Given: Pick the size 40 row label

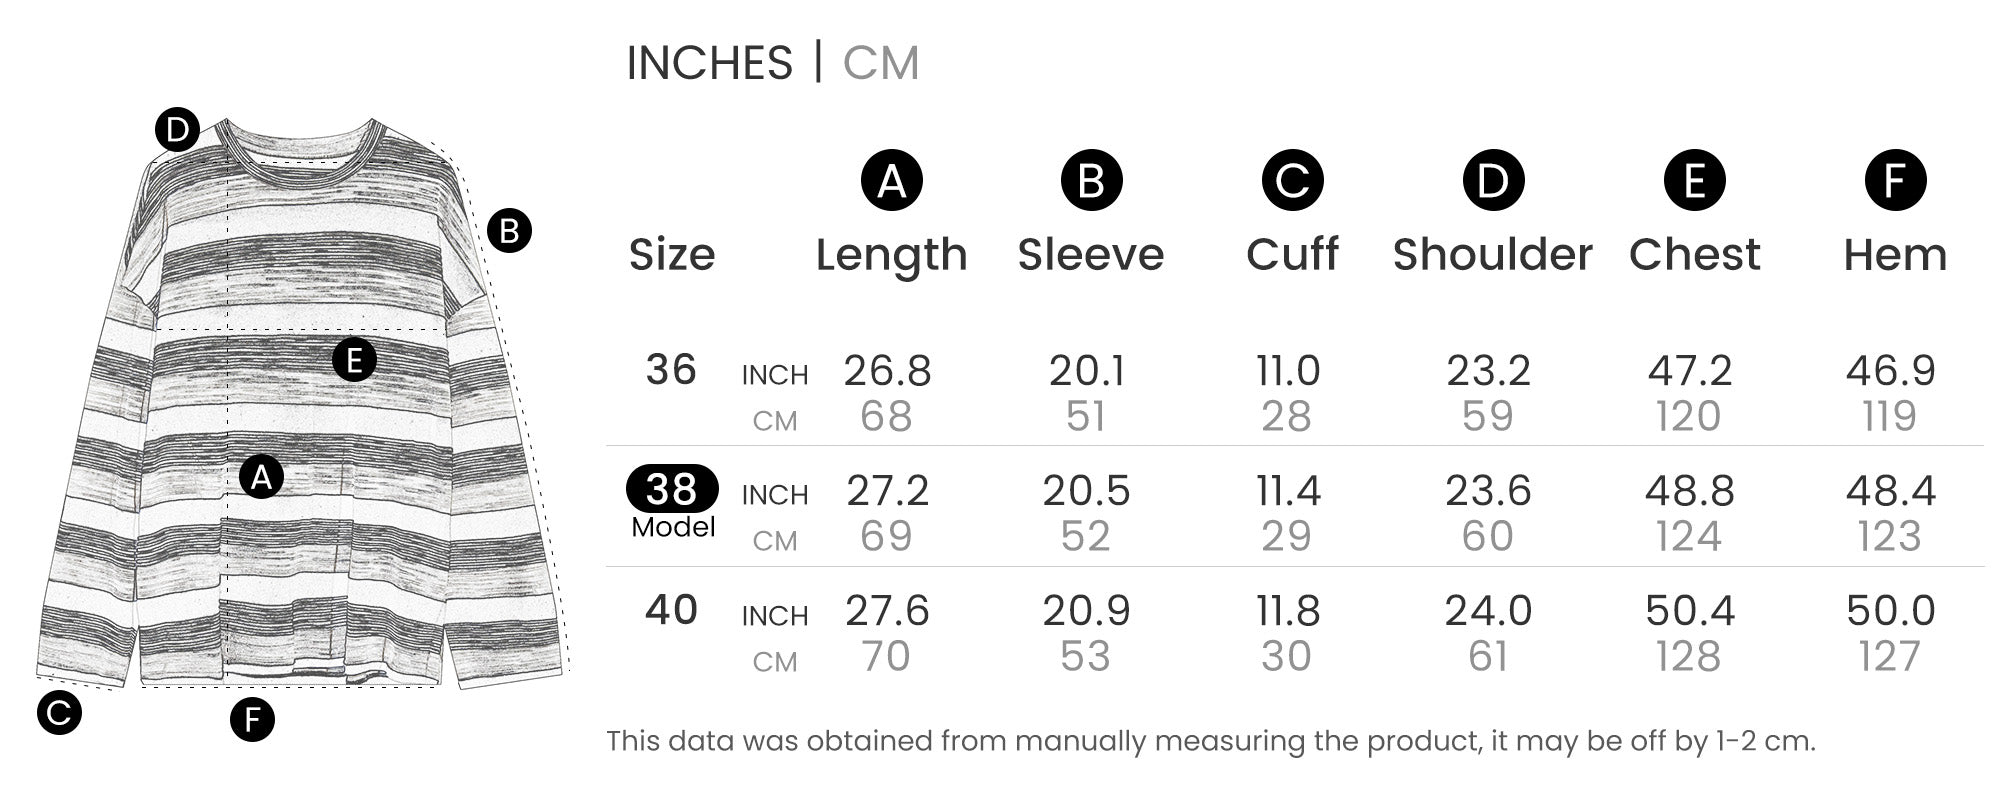Looking at the screenshot, I should pyautogui.click(x=671, y=610).
